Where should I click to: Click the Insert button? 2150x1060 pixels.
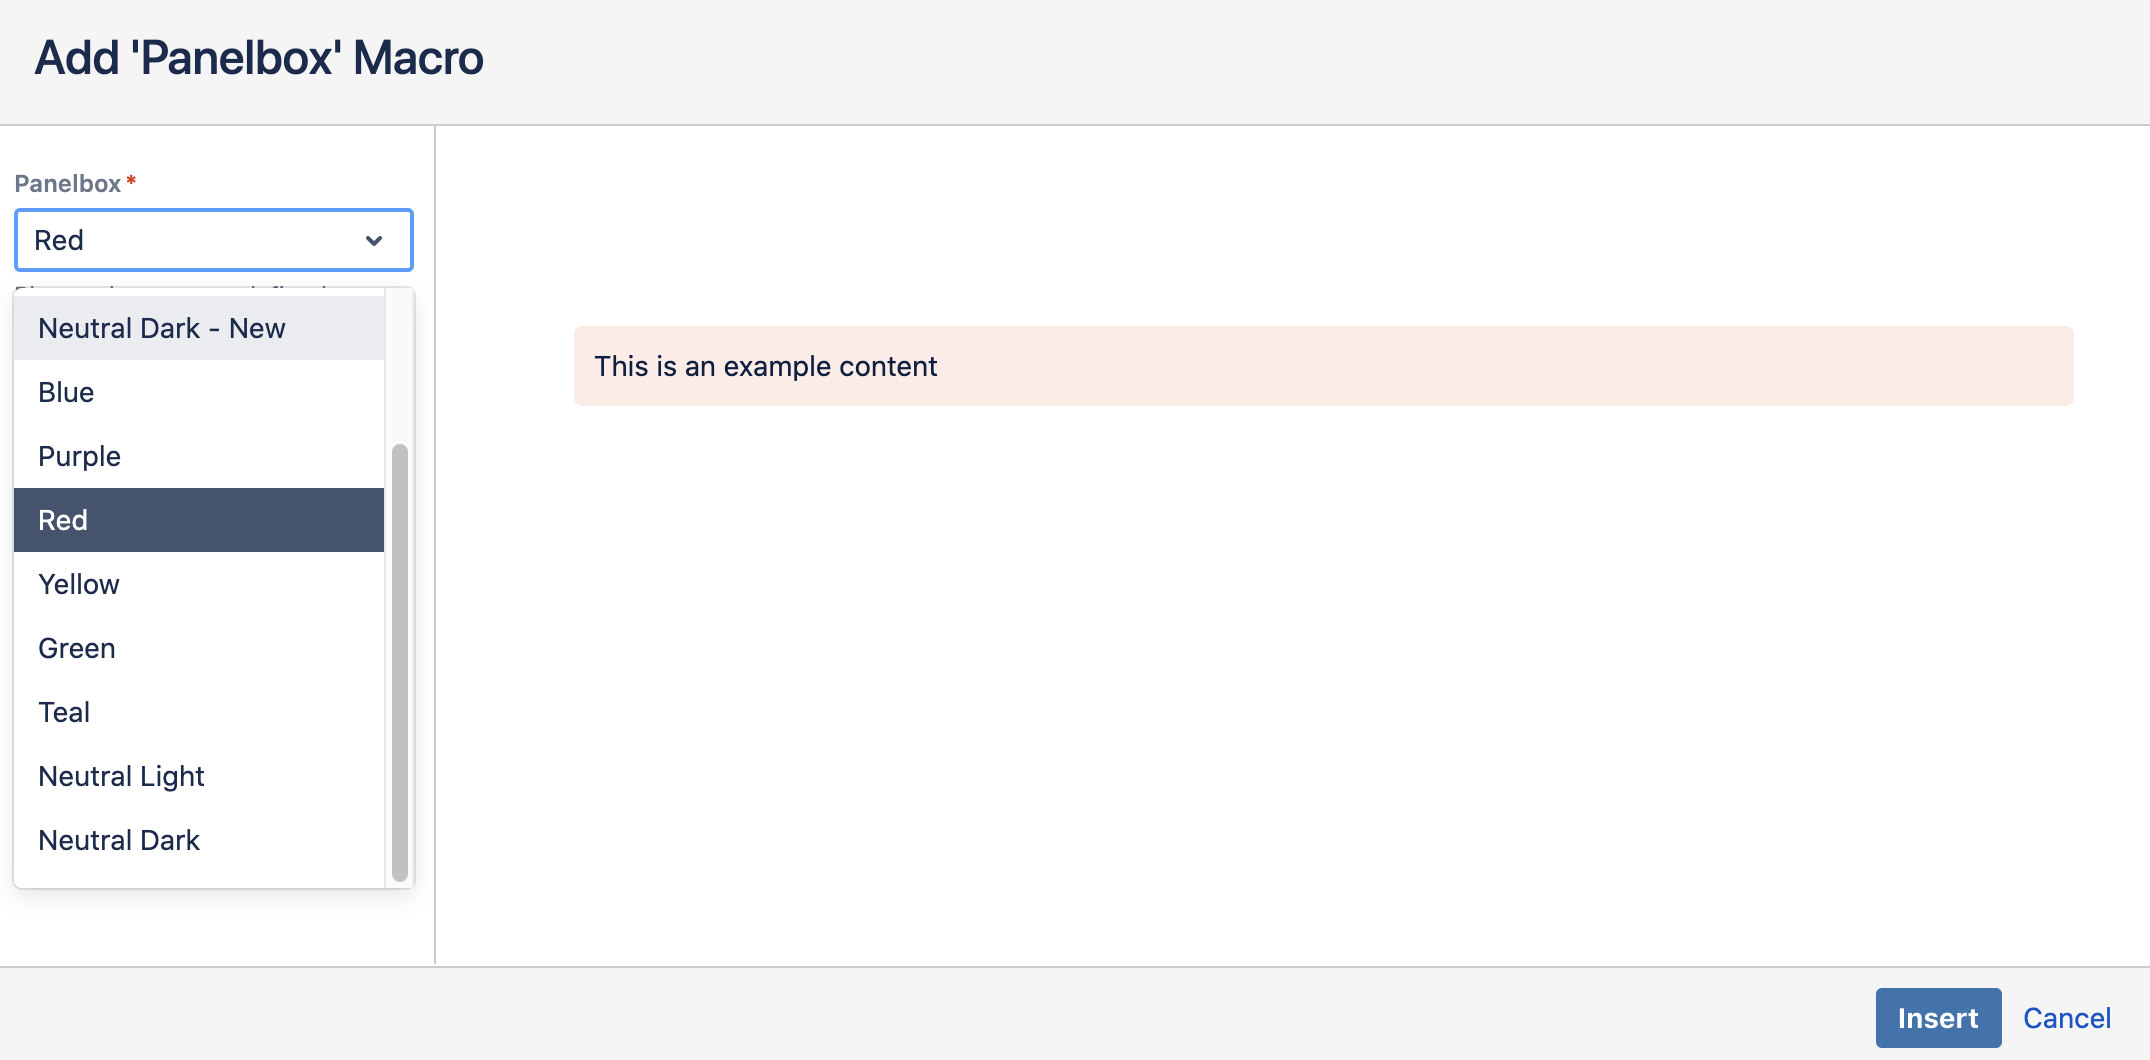[1938, 1017]
